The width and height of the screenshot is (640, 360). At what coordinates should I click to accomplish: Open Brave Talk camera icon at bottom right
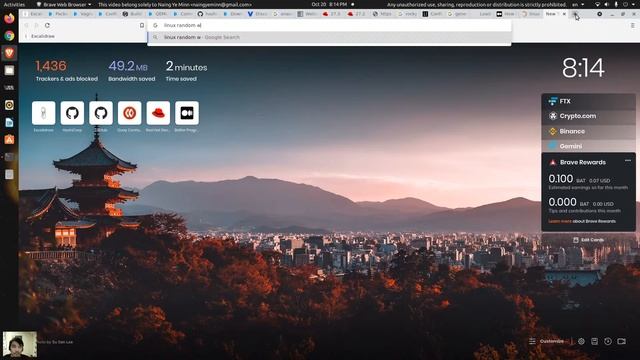621,341
